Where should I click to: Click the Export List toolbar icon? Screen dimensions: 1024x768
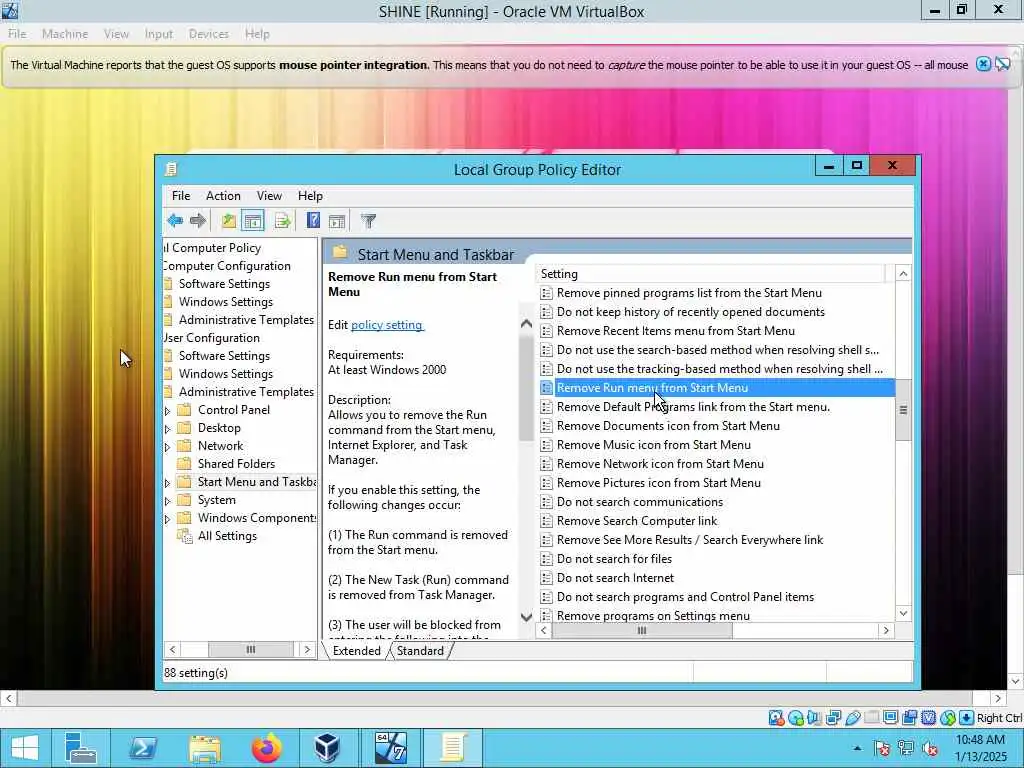(282, 221)
